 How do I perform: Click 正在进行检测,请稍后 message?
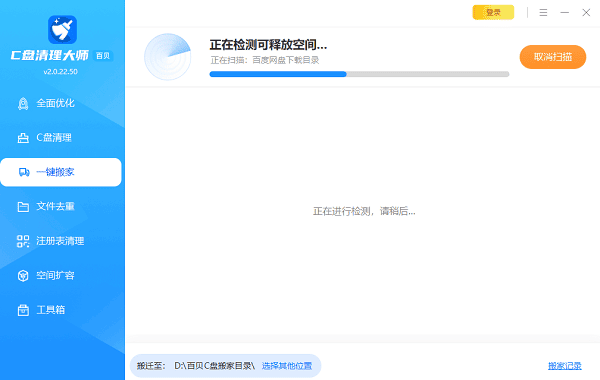click(x=364, y=211)
